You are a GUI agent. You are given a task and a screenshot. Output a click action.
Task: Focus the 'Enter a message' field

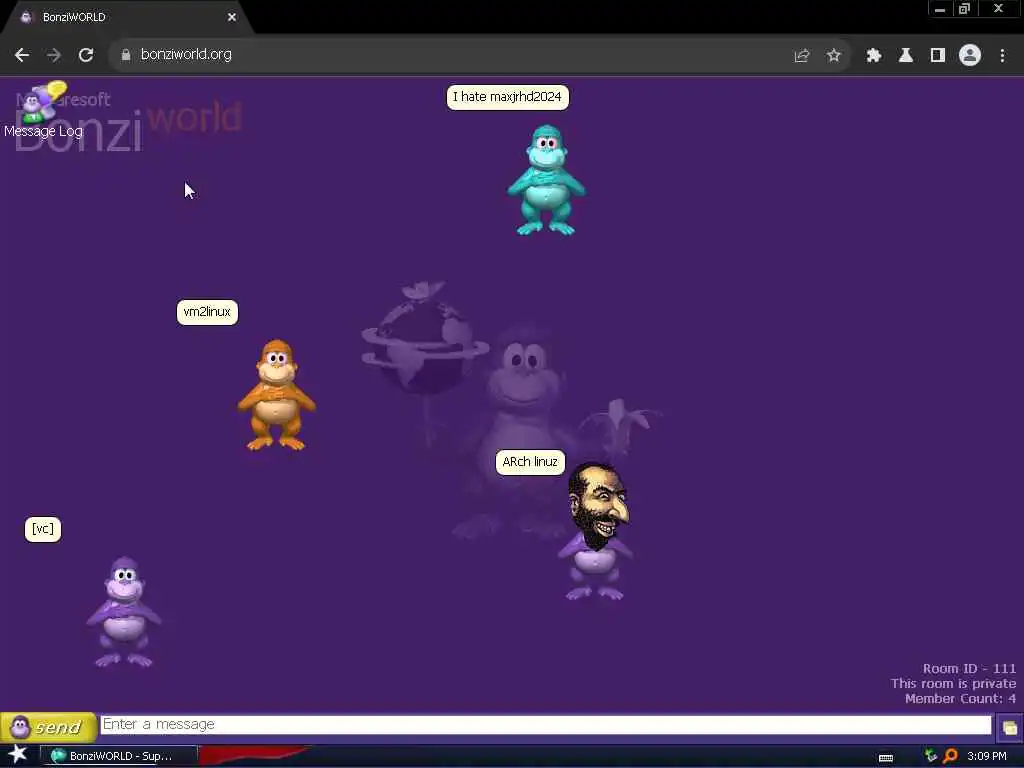pyautogui.click(x=546, y=725)
